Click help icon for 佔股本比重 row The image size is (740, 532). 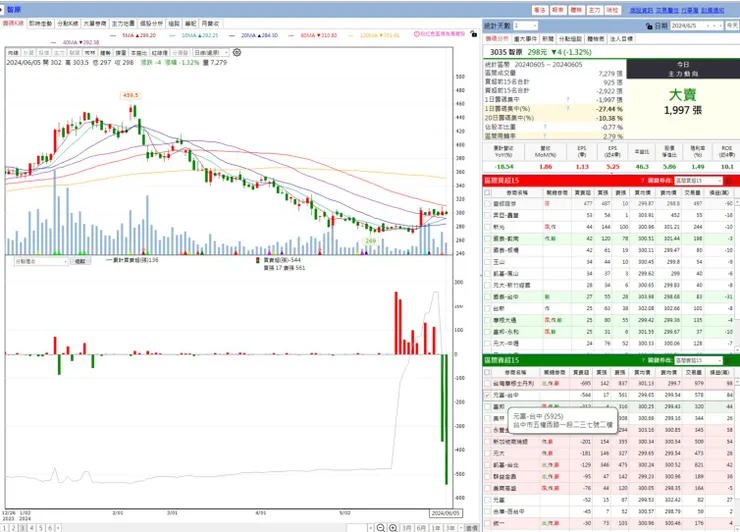[x=545, y=127]
